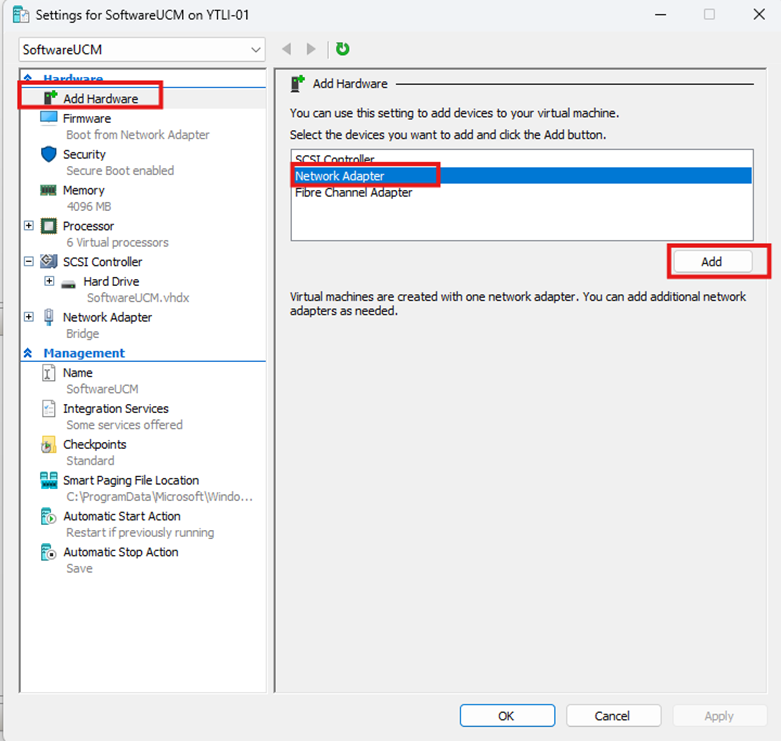Click the Cancel button
This screenshot has width=781, height=741.
click(613, 716)
